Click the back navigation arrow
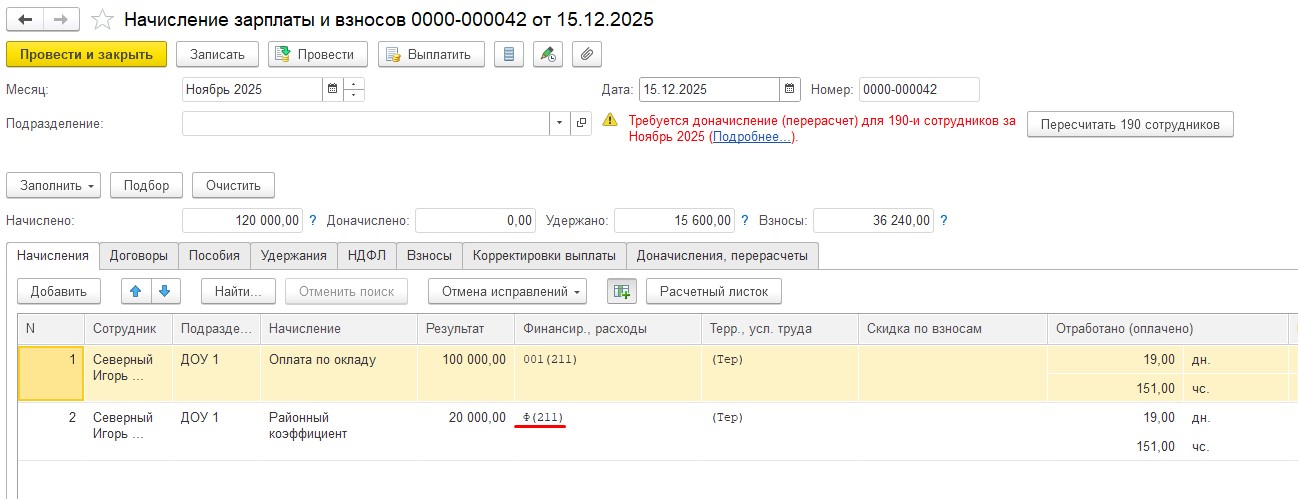Screen dimensions: 1298x499 pyautogui.click(x=25, y=19)
